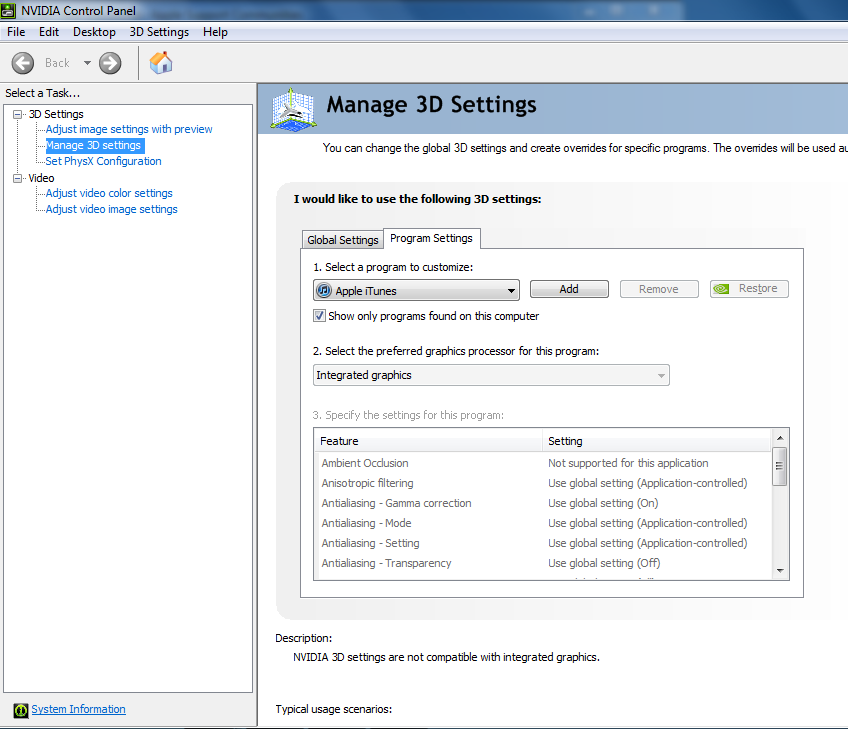This screenshot has height=729, width=848.
Task: Uncheck Show only programs found on this computer
Action: [319, 316]
